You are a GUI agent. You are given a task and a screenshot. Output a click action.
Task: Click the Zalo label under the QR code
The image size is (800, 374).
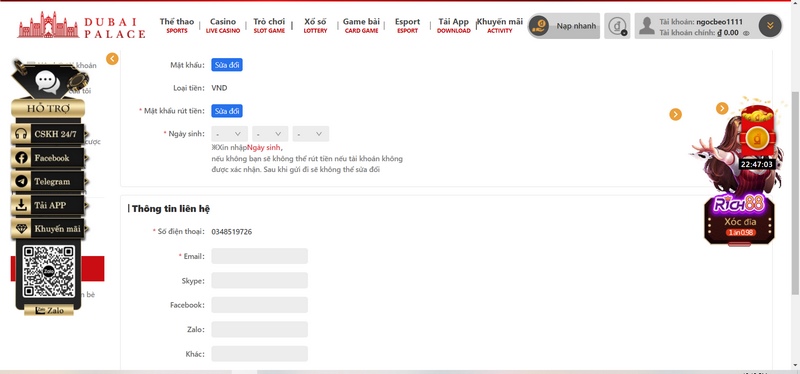click(x=49, y=310)
